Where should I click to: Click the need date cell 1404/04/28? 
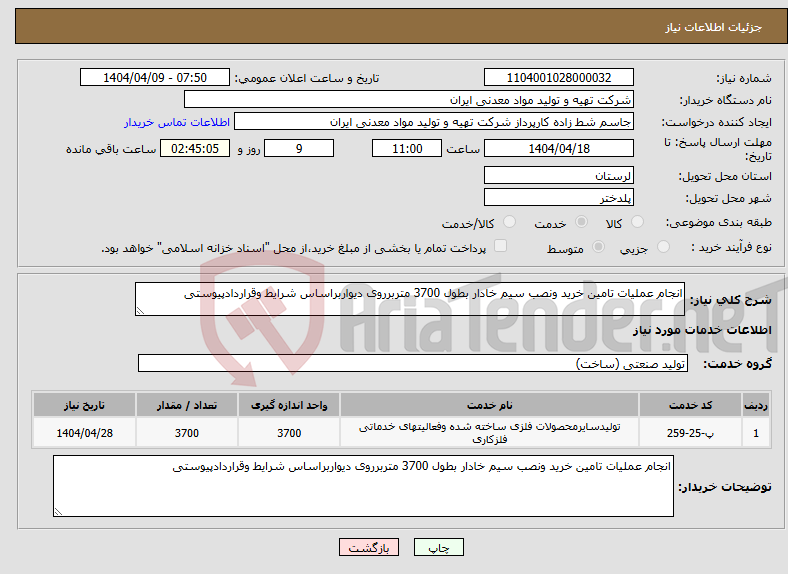(x=84, y=433)
